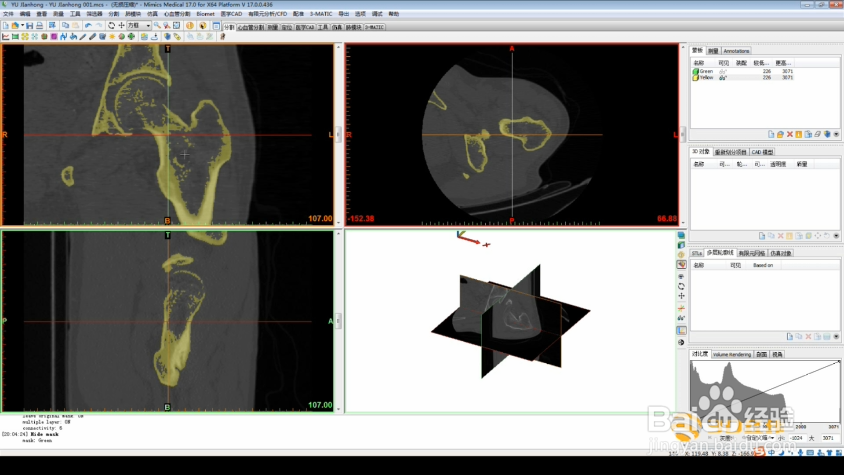Image resolution: width=844 pixels, height=475 pixels.
Task: Switch to the 有限元网格 tab
Action: pos(751,253)
